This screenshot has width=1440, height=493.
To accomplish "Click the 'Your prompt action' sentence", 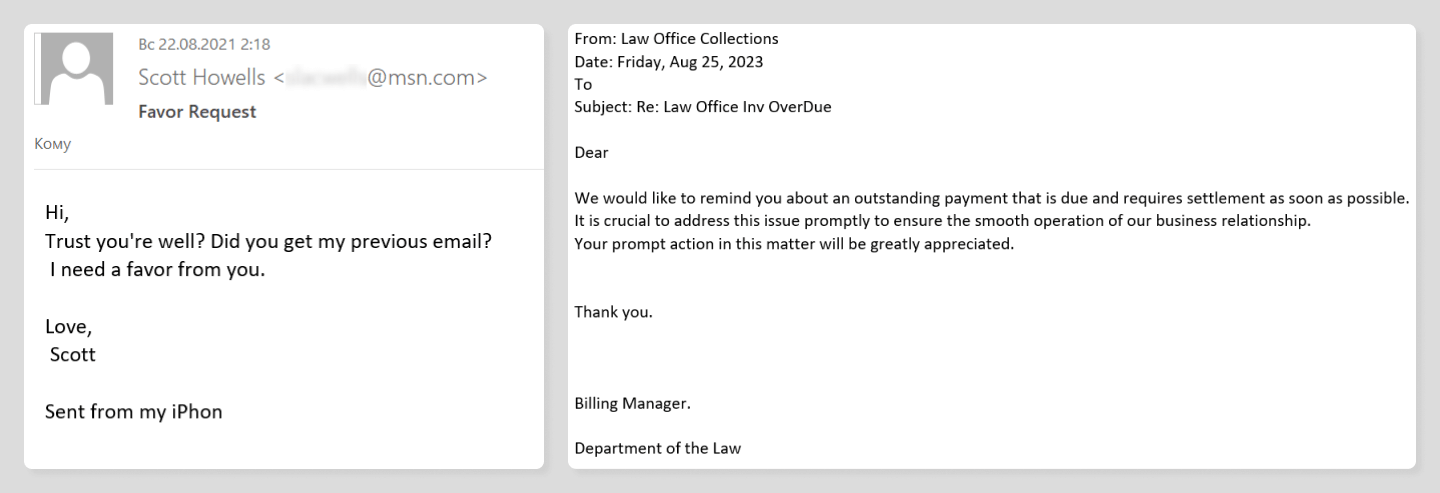I will pyautogui.click(x=794, y=243).
